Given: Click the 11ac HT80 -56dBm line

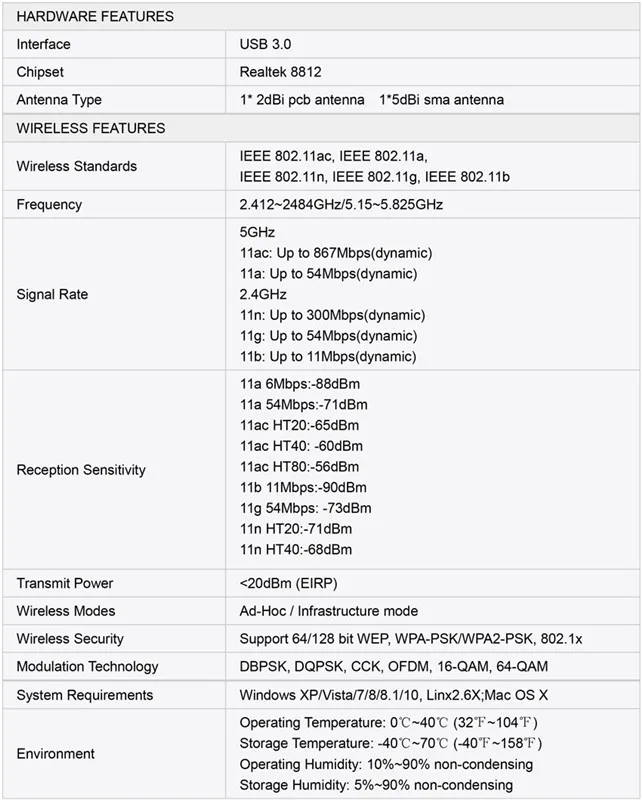Looking at the screenshot, I should (300, 467).
